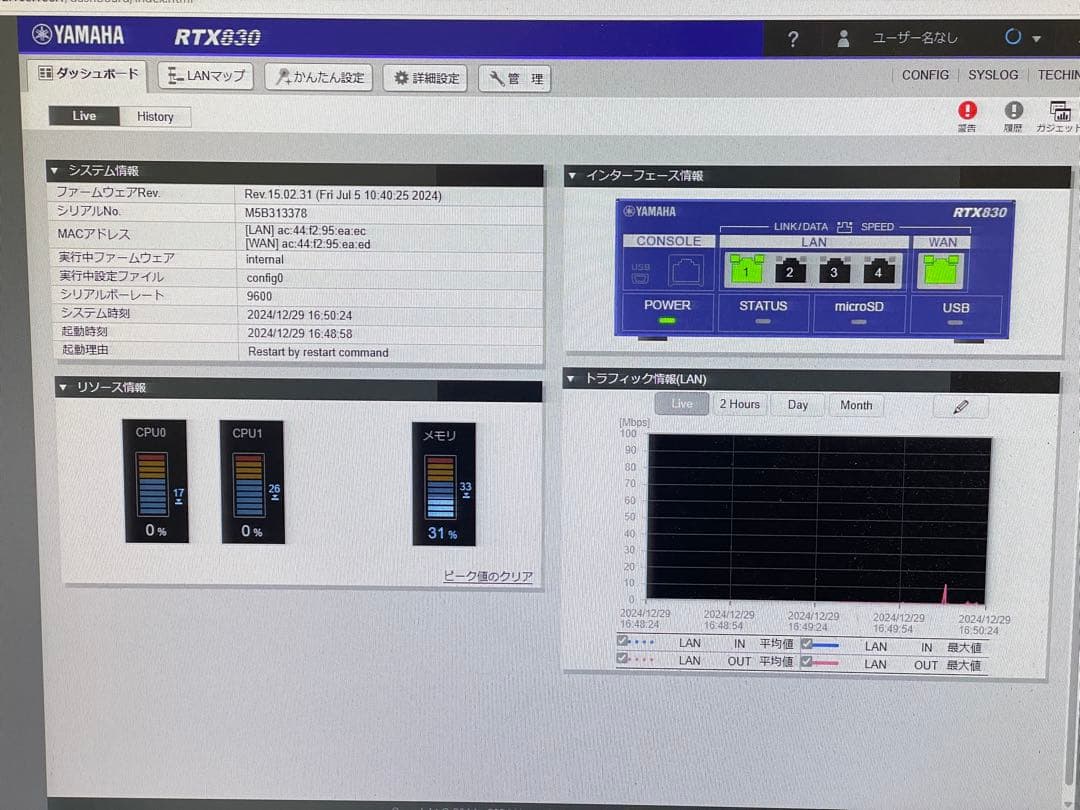This screenshot has width=1080, height=810.
Task: Open dropdown arrow next to refresh icon
Action: (x=1036, y=39)
